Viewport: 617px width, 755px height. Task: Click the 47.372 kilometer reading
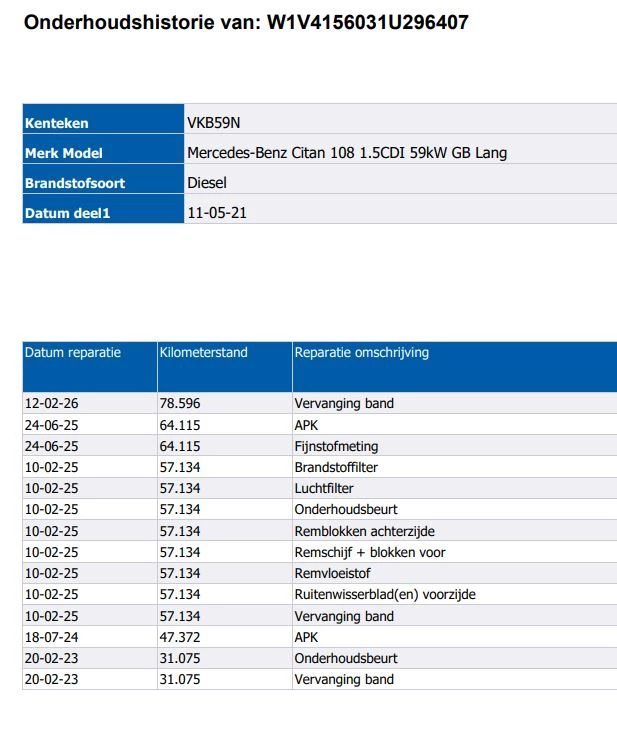(x=180, y=637)
